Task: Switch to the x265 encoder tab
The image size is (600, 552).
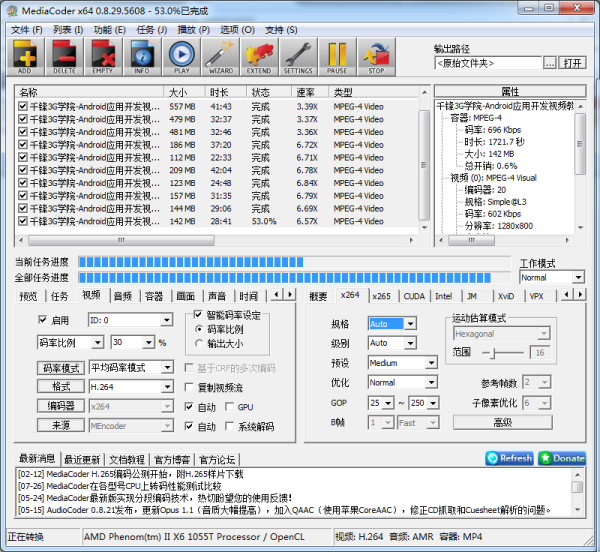Action: pos(382,296)
